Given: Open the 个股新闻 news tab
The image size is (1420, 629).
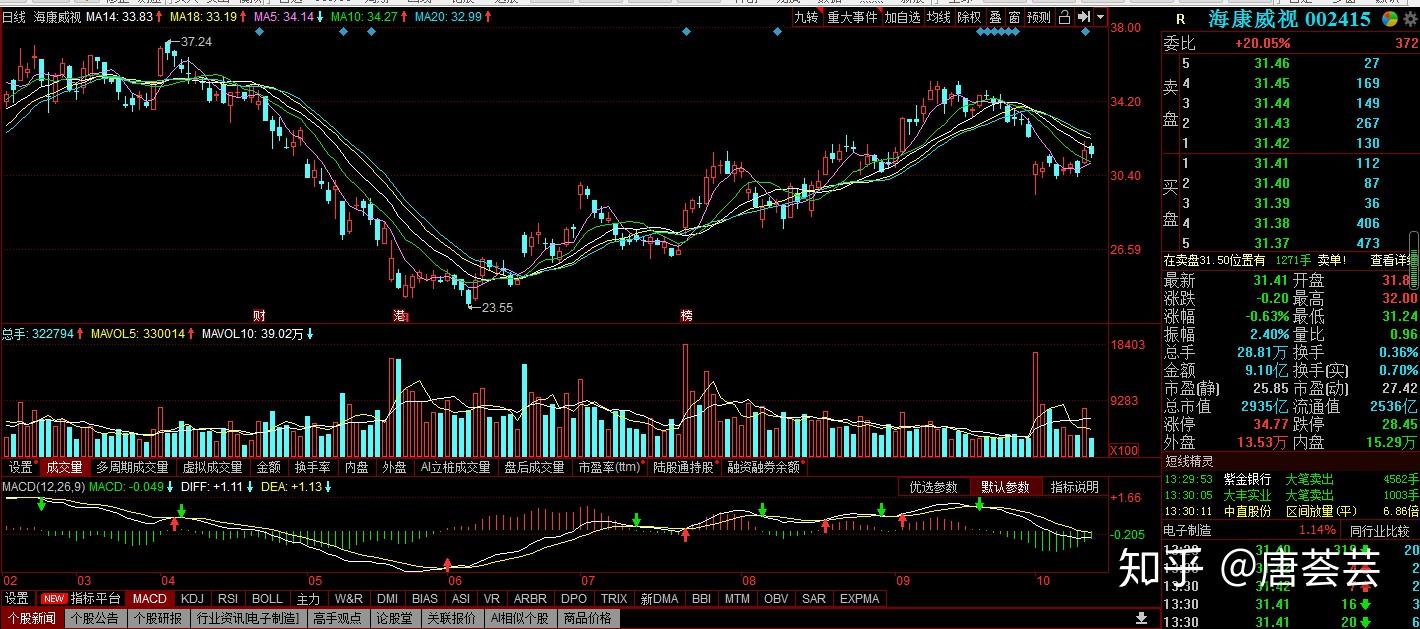Looking at the screenshot, I should point(33,619).
